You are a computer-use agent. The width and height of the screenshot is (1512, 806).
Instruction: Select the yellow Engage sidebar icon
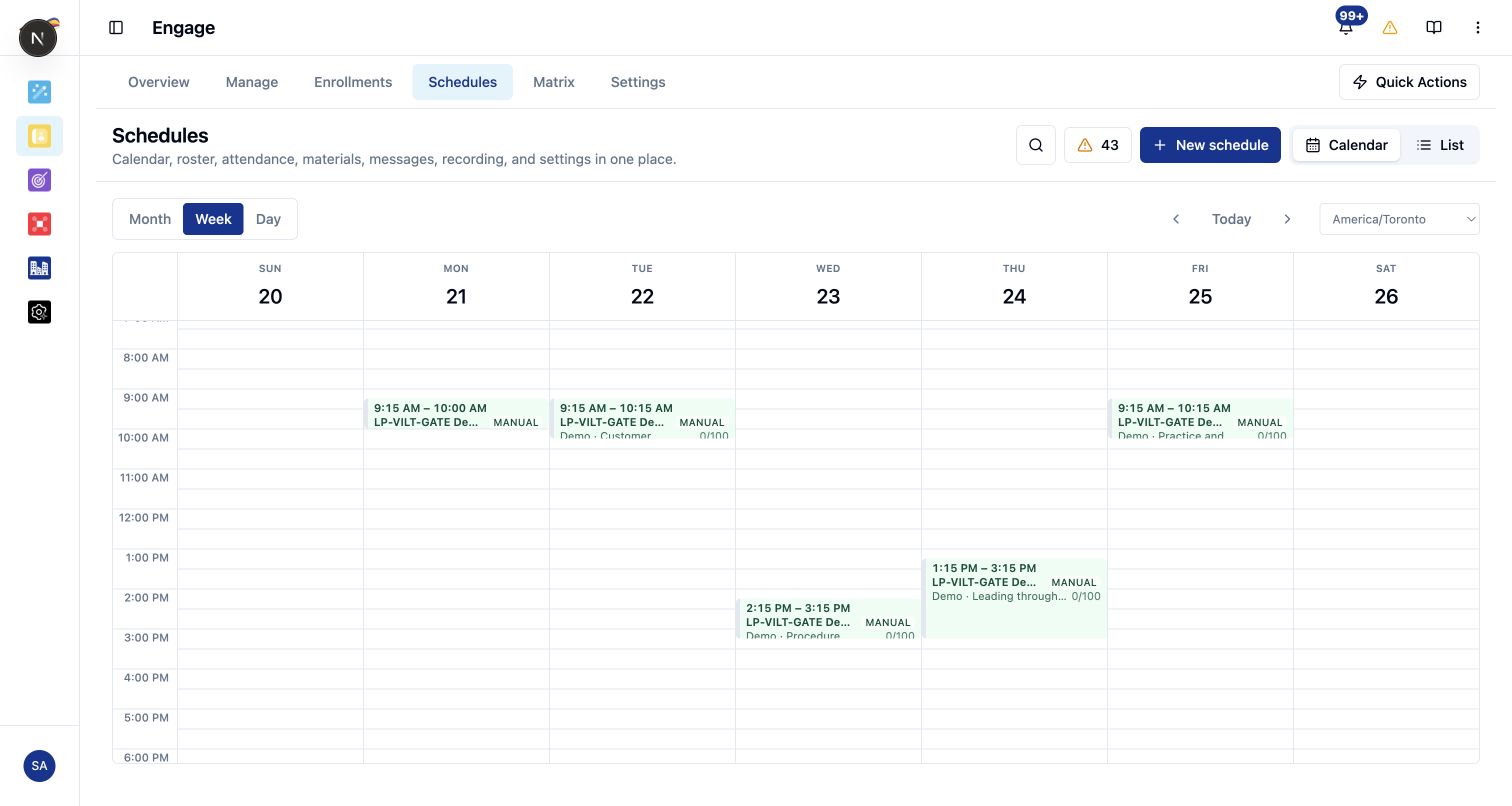point(39,136)
